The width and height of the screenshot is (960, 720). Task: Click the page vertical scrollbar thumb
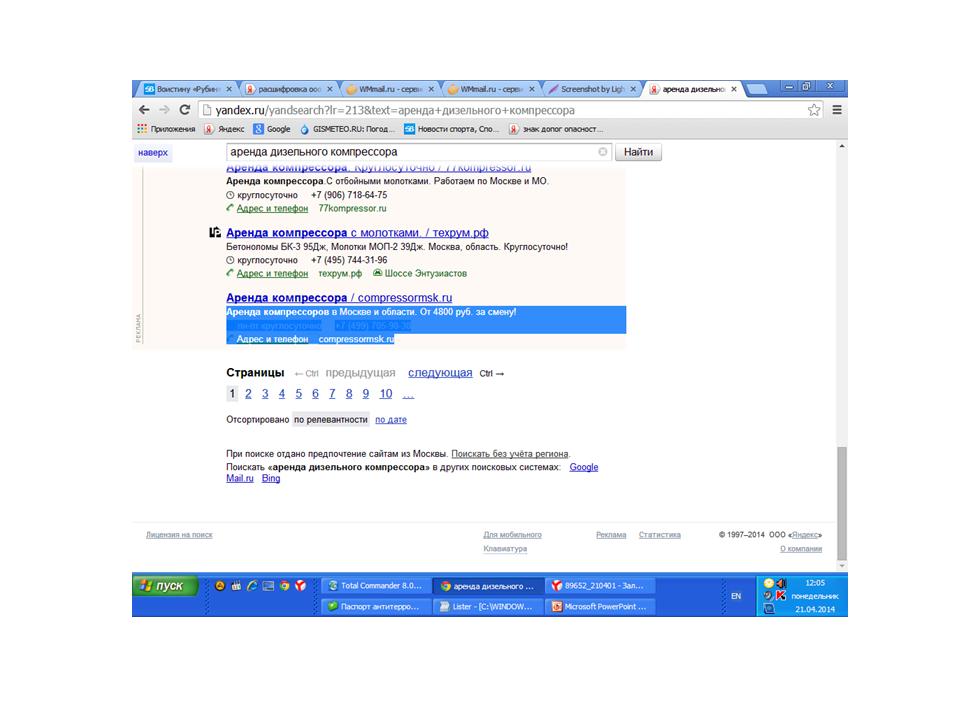click(x=842, y=503)
